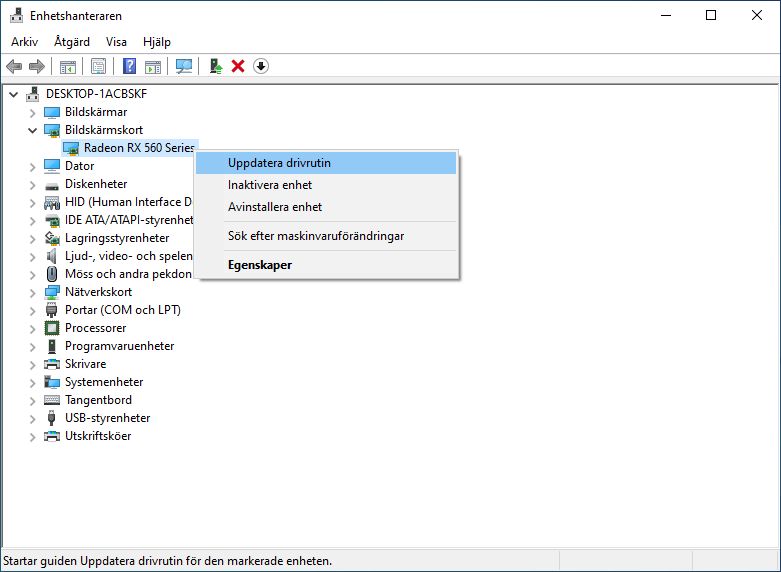Select the Radeon RX 560 Series text
Screen dimensions: 781x572
click(139, 148)
